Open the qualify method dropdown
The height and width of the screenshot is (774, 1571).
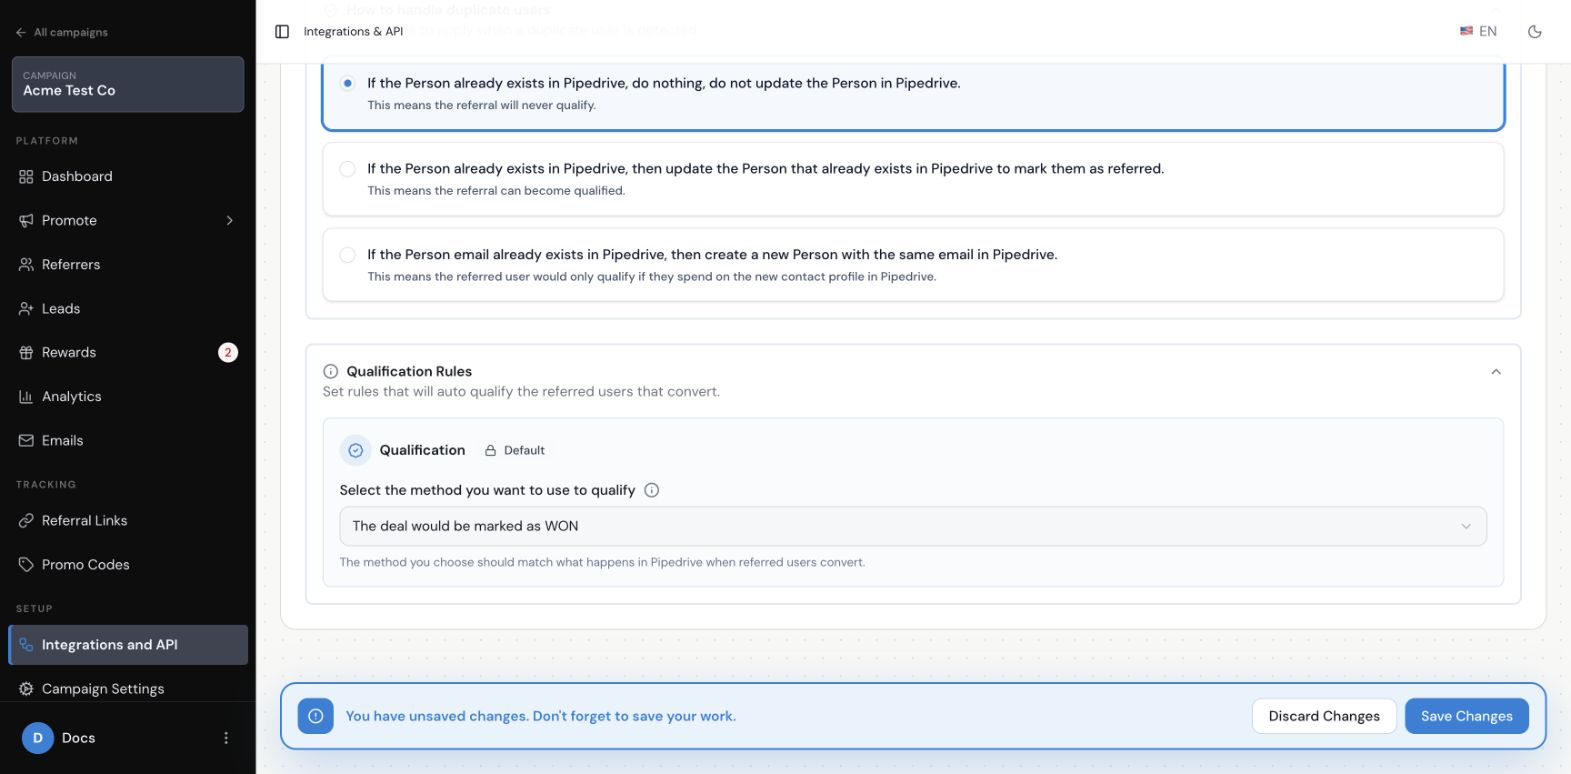(x=913, y=527)
